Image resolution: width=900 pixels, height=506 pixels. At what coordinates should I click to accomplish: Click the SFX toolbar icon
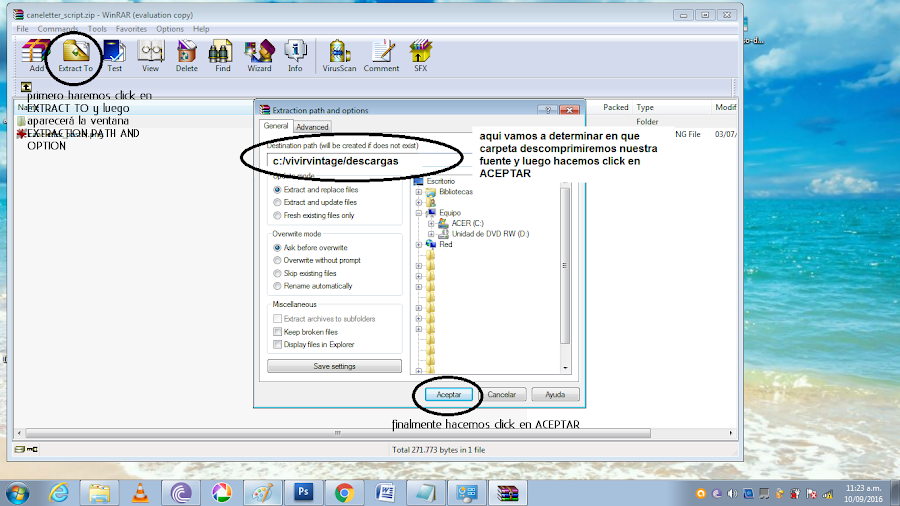click(420, 56)
